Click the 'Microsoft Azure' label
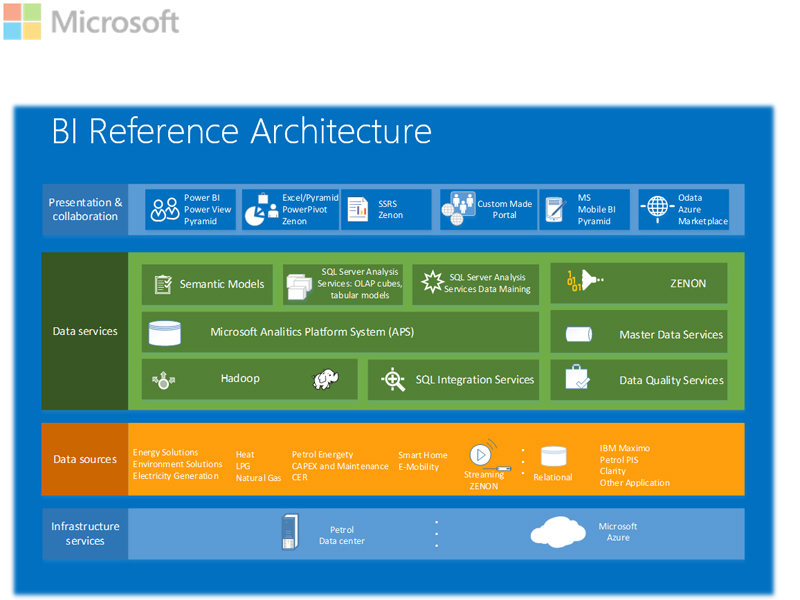Image resolution: width=800 pixels, height=600 pixels. point(618,532)
